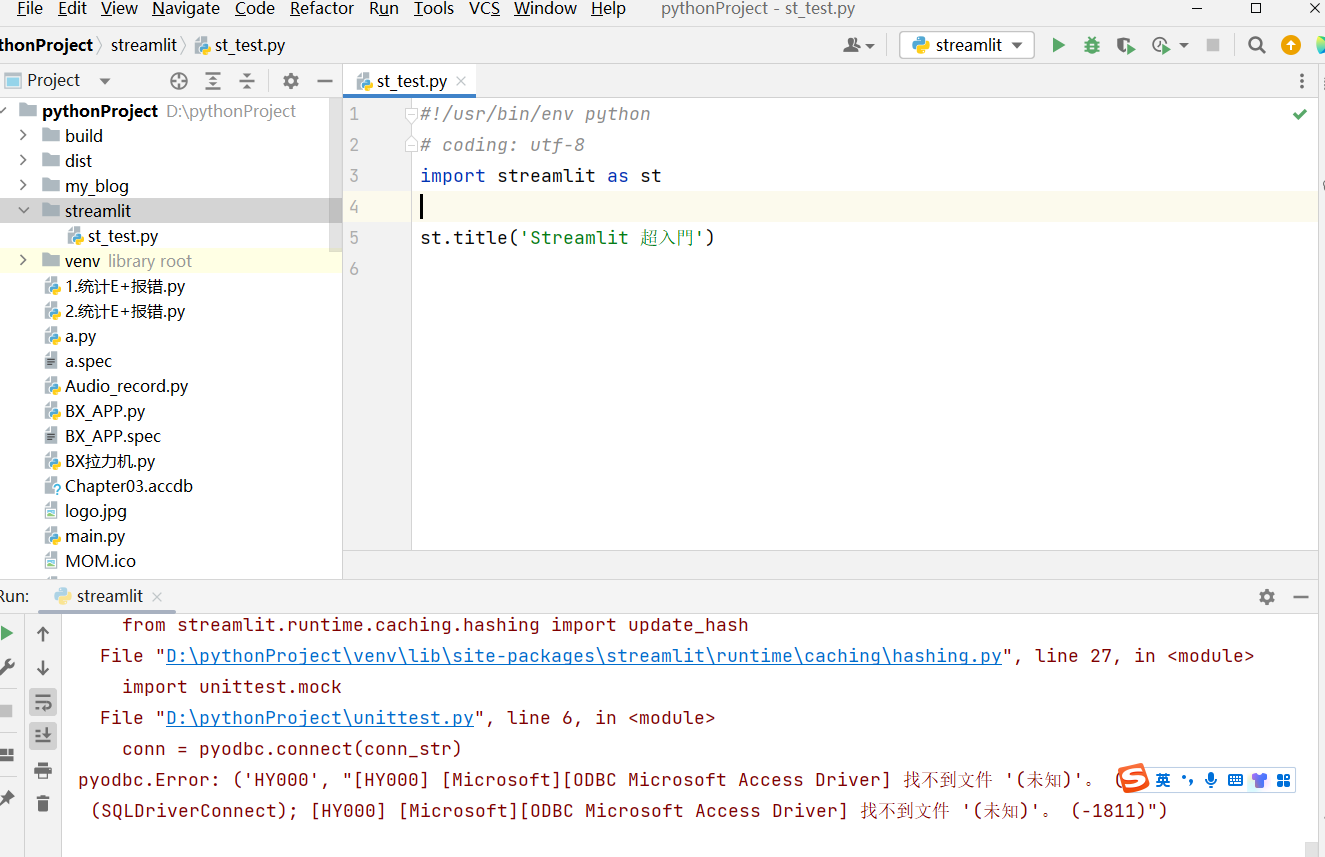The width and height of the screenshot is (1325, 857).
Task: Open editor tab options three-dots menu
Action: tap(1301, 81)
